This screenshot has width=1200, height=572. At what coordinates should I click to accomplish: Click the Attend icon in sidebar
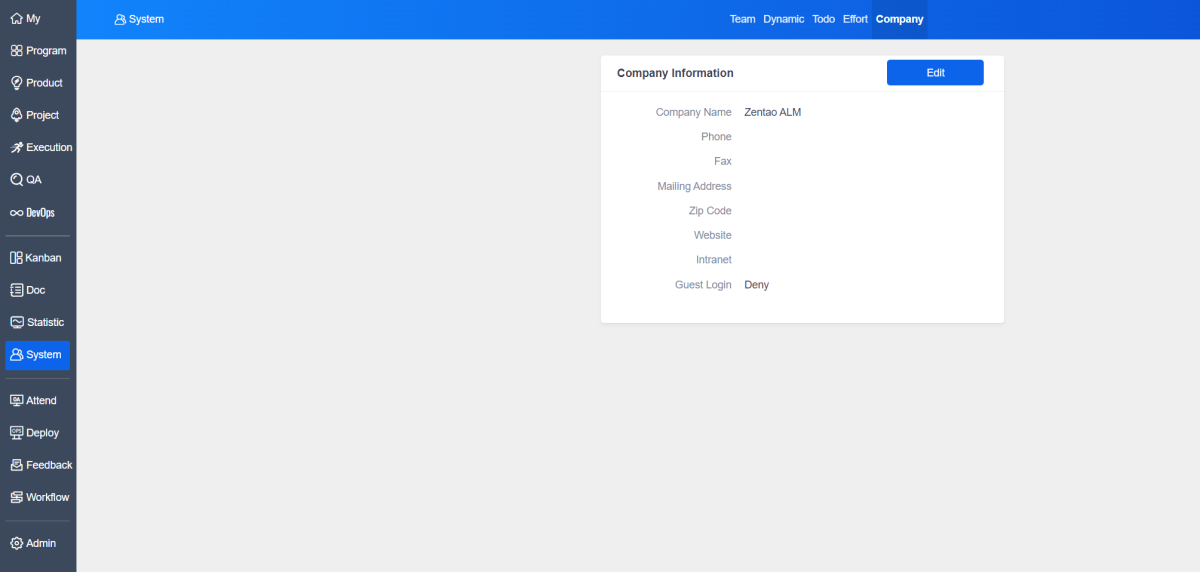point(16,400)
